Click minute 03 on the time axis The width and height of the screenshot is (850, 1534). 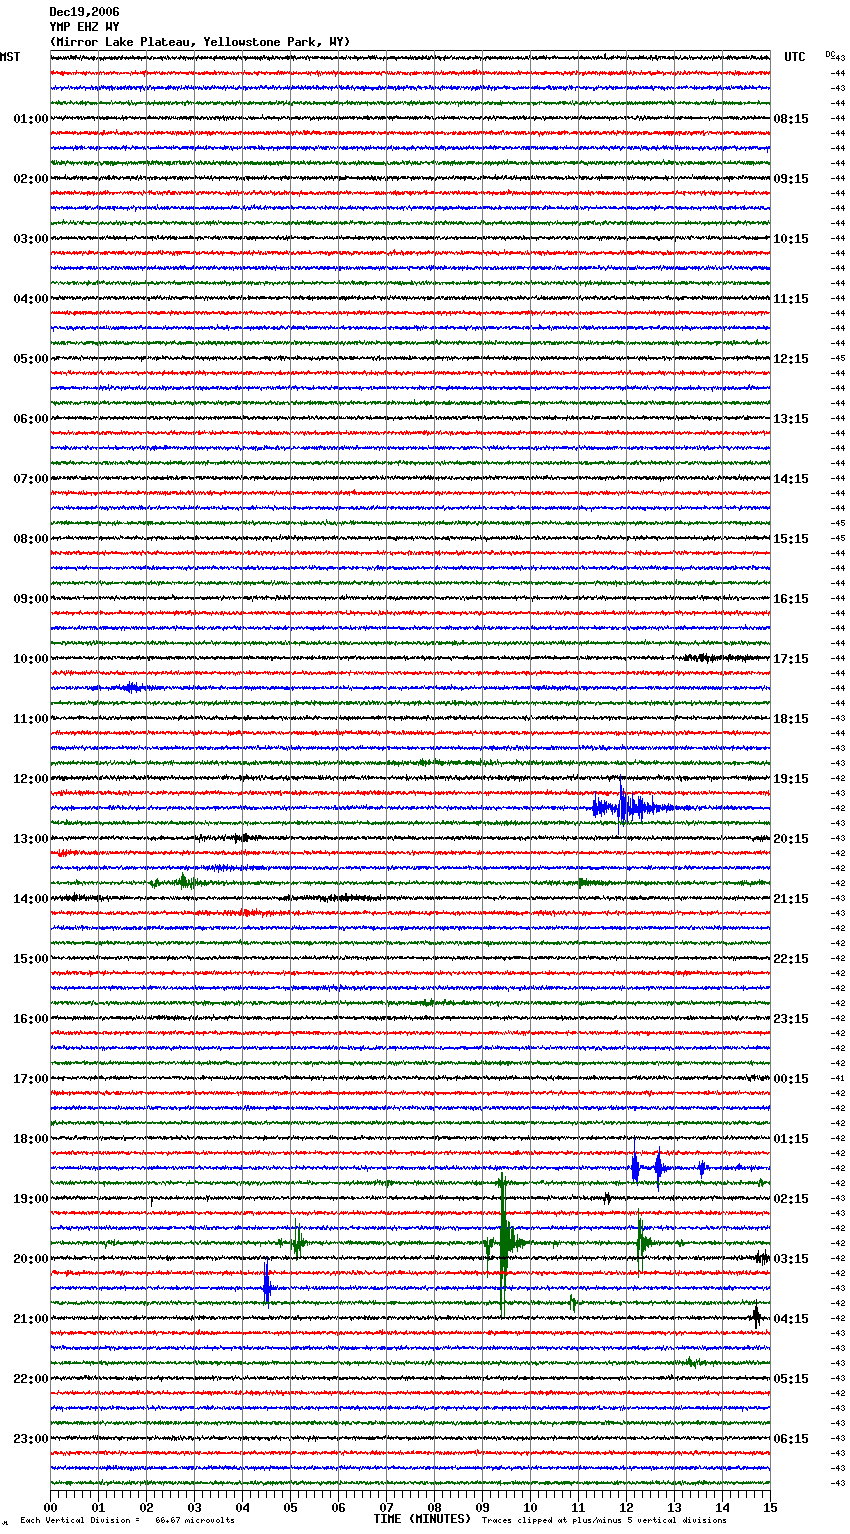coord(194,1507)
